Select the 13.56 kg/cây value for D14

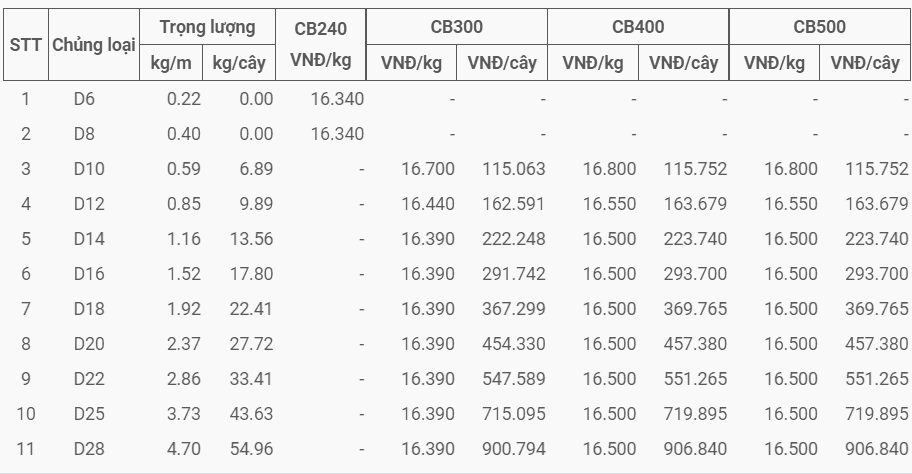[251, 239]
